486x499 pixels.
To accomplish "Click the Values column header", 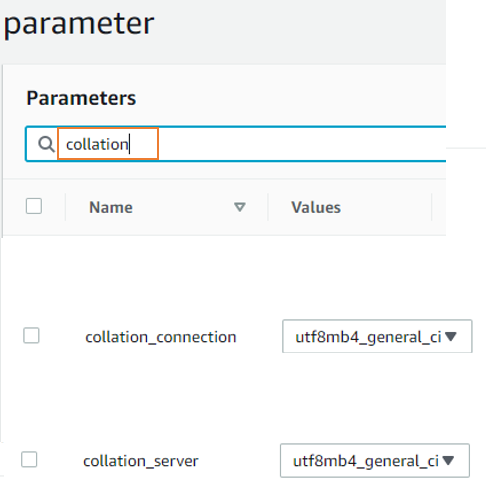I will click(316, 207).
